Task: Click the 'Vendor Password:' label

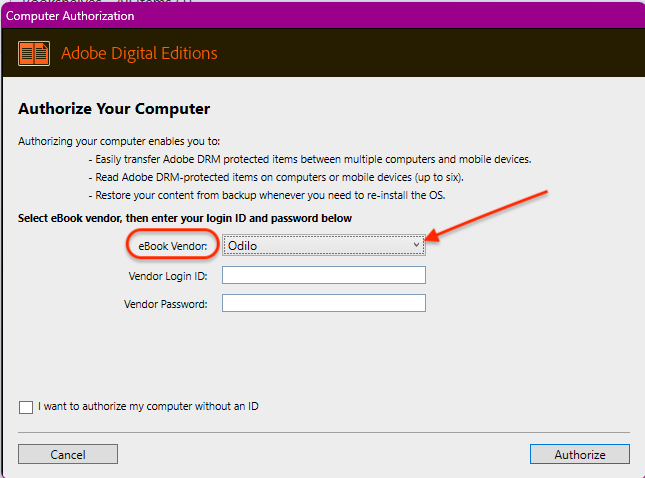Action: pos(166,304)
